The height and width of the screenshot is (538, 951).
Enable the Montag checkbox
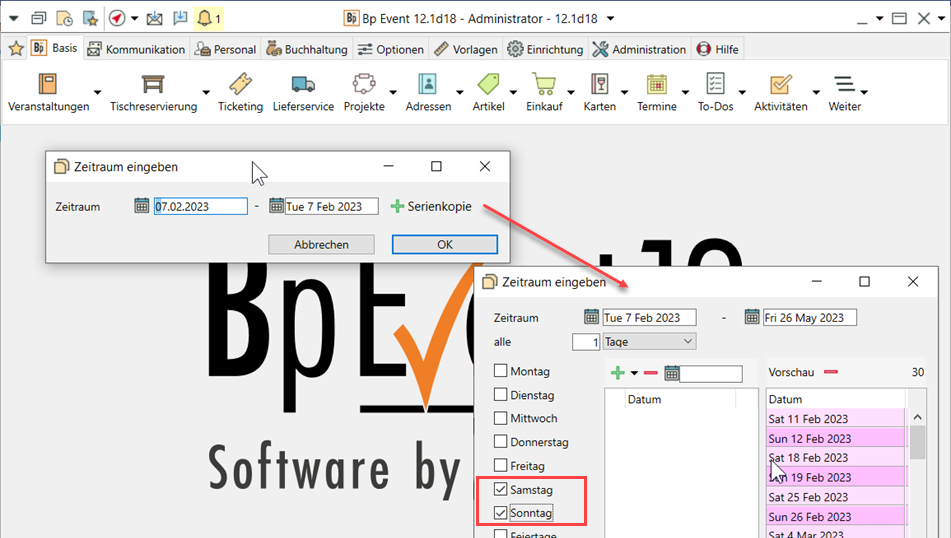tap(502, 371)
